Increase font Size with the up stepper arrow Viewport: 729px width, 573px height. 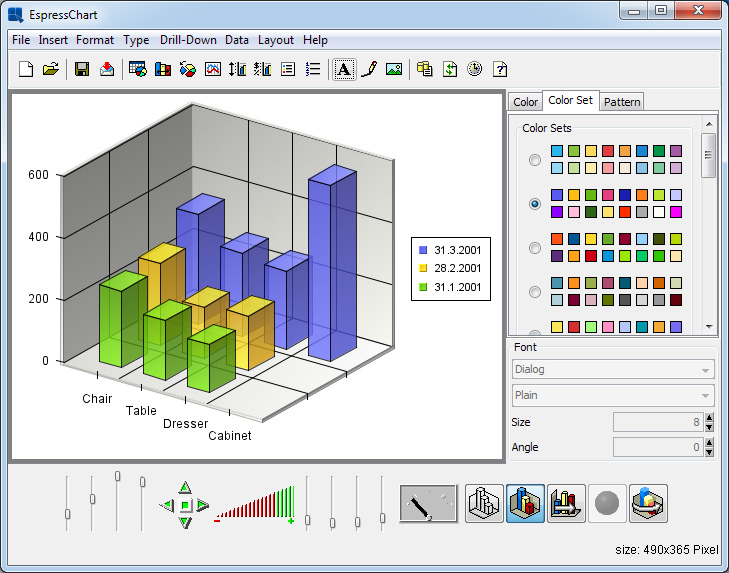[x=709, y=418]
